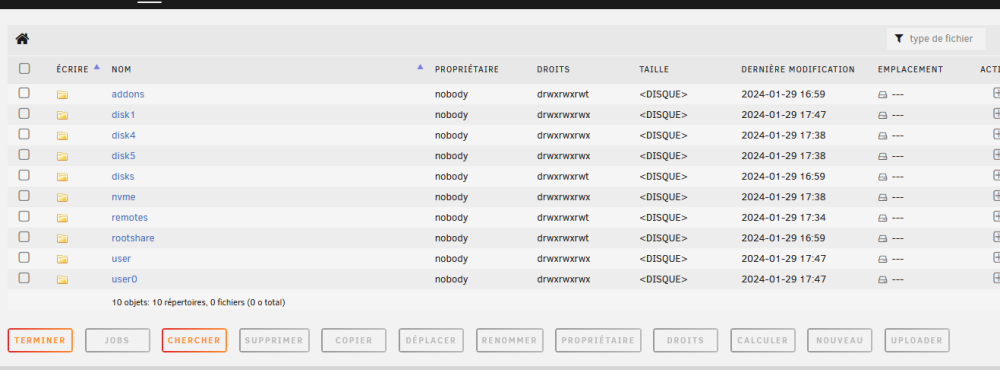Viewport: 1000px width, 370px height.
Task: Click the filter funnel icon
Action: (x=899, y=39)
